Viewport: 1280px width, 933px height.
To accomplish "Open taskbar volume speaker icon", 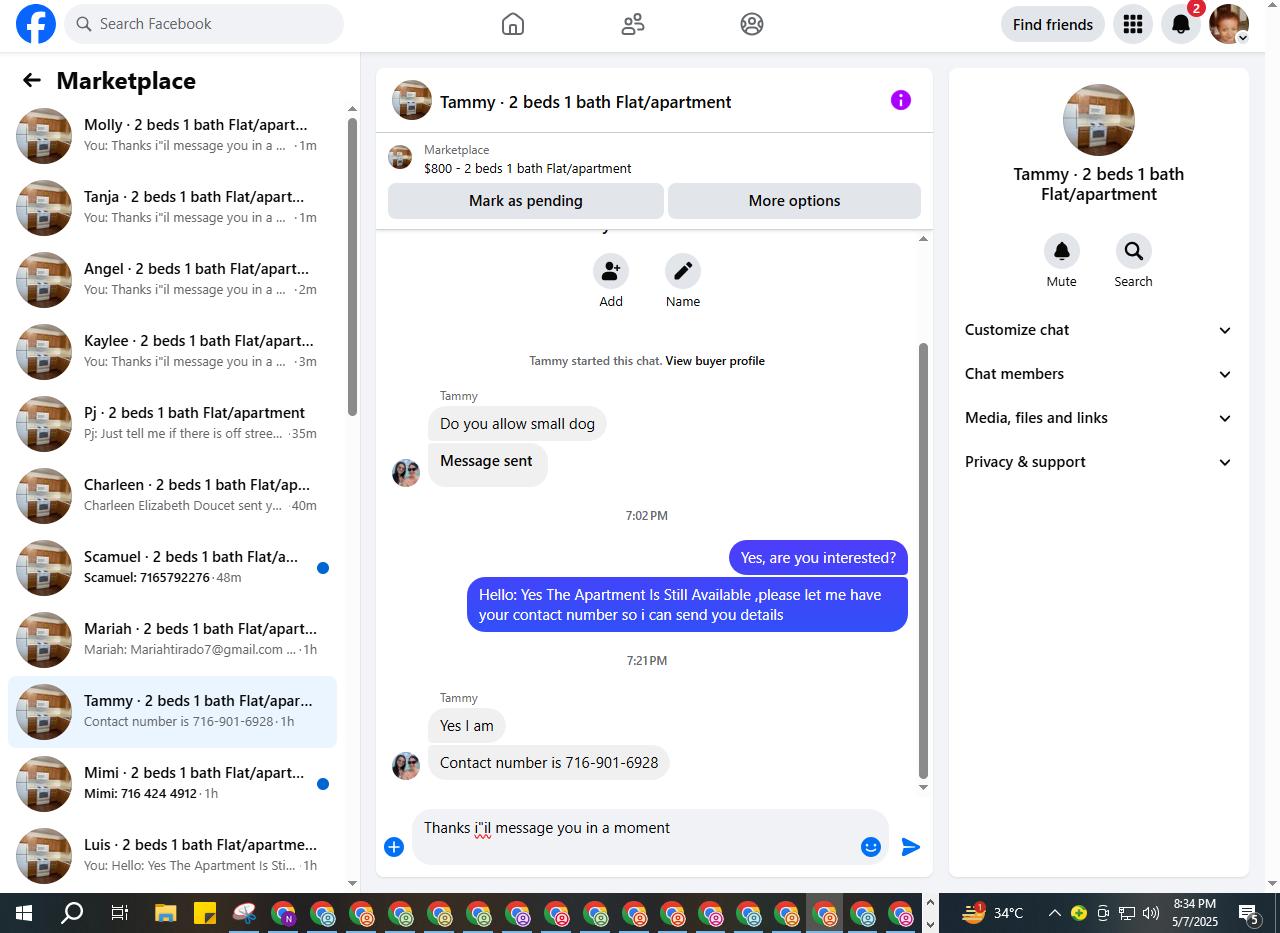I will 1151,913.
